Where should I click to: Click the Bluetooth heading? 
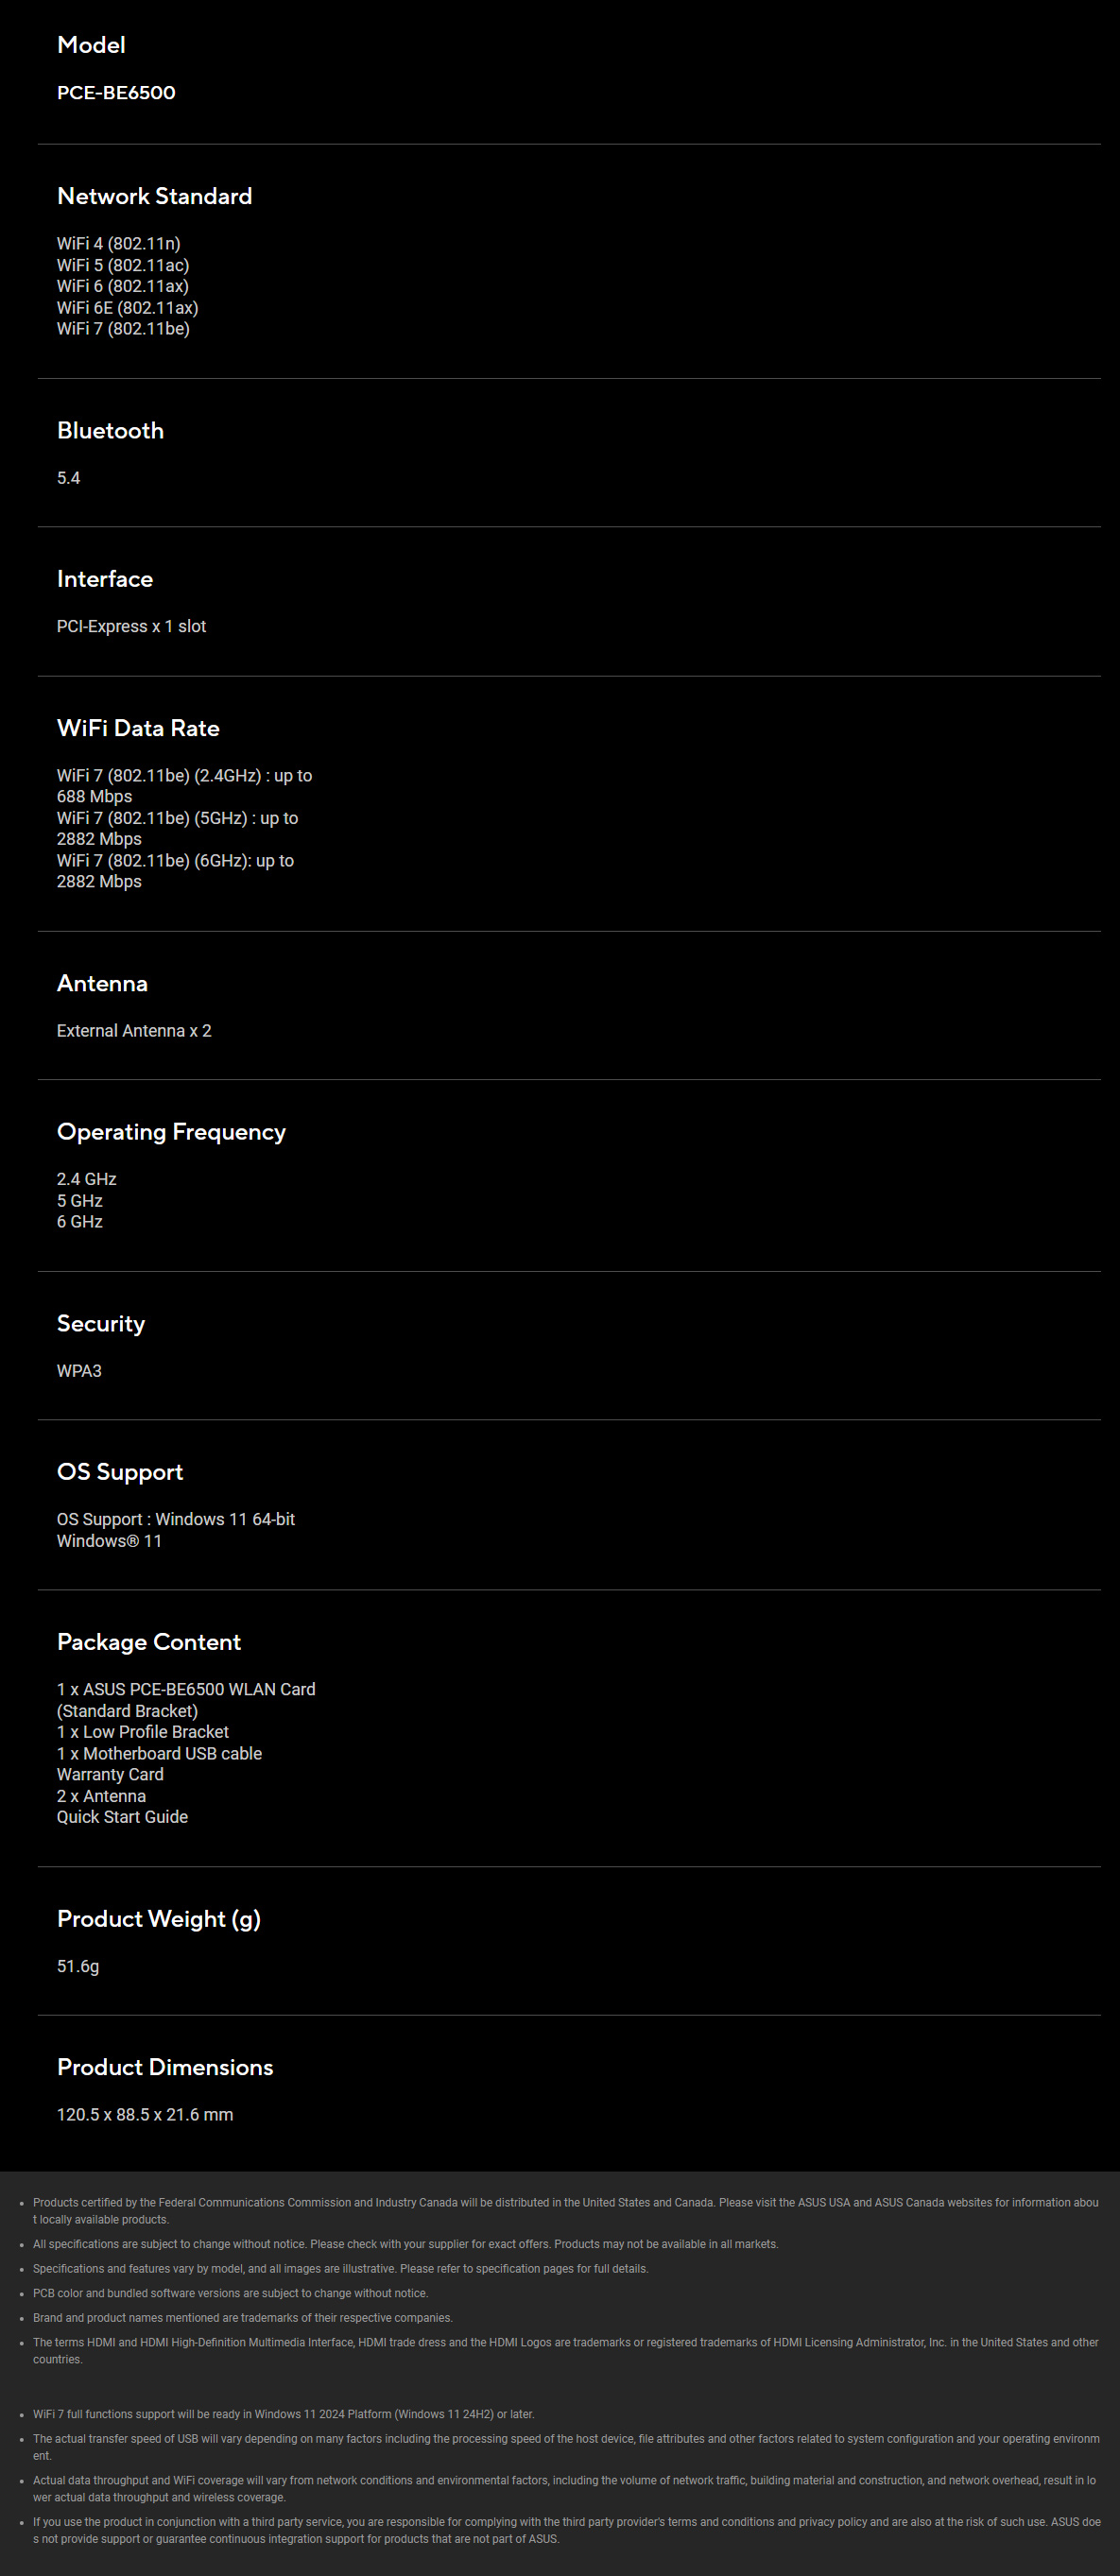click(110, 431)
